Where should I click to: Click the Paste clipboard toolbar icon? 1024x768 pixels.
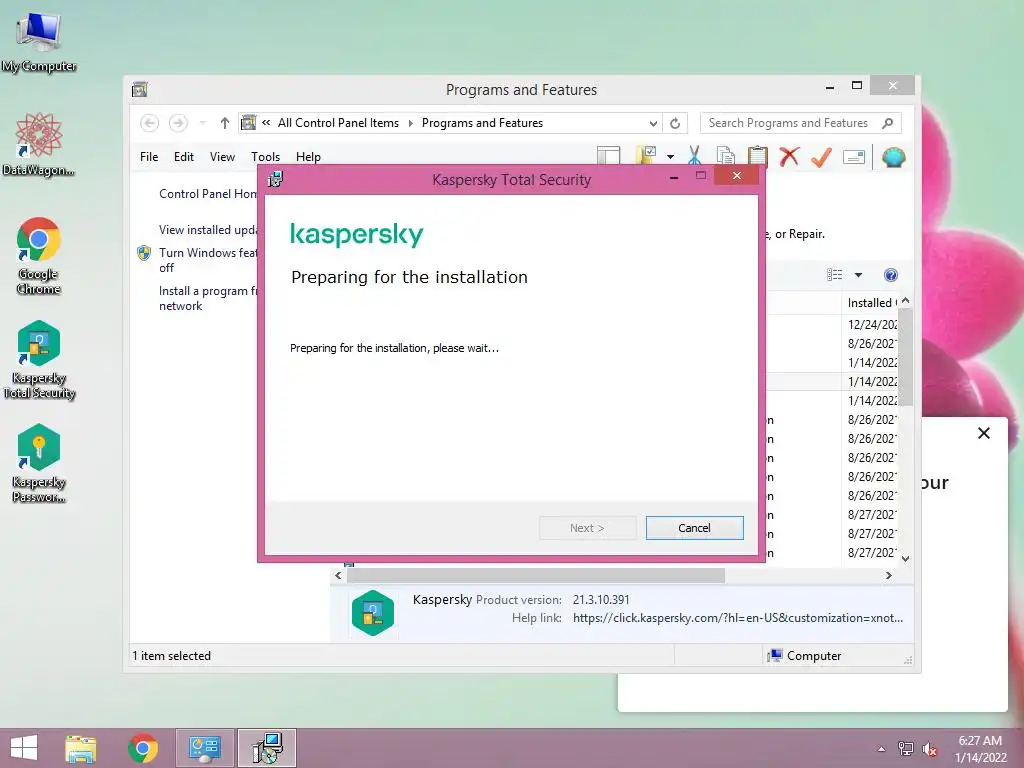tap(757, 156)
